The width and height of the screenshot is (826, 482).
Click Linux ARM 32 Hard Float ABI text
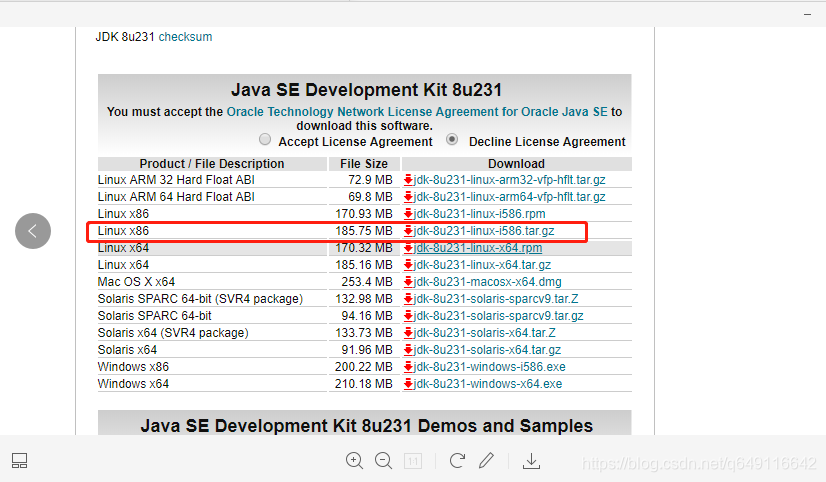176,180
